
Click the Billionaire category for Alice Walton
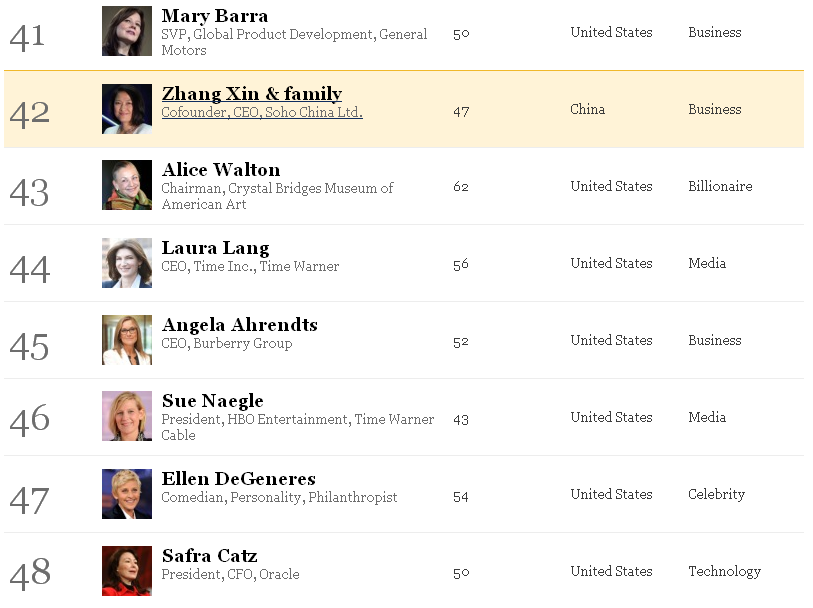(x=720, y=186)
